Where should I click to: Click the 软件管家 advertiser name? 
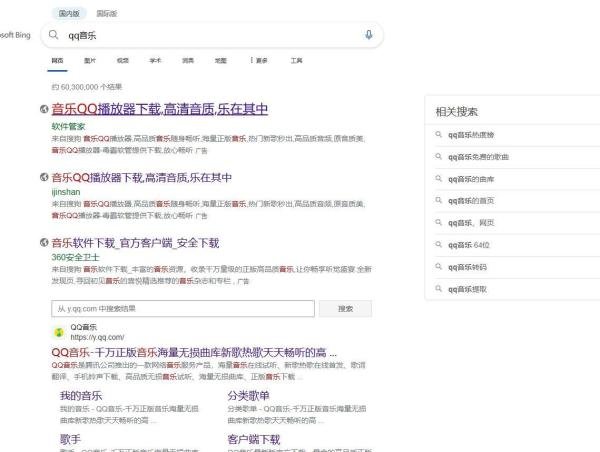click(x=68, y=127)
